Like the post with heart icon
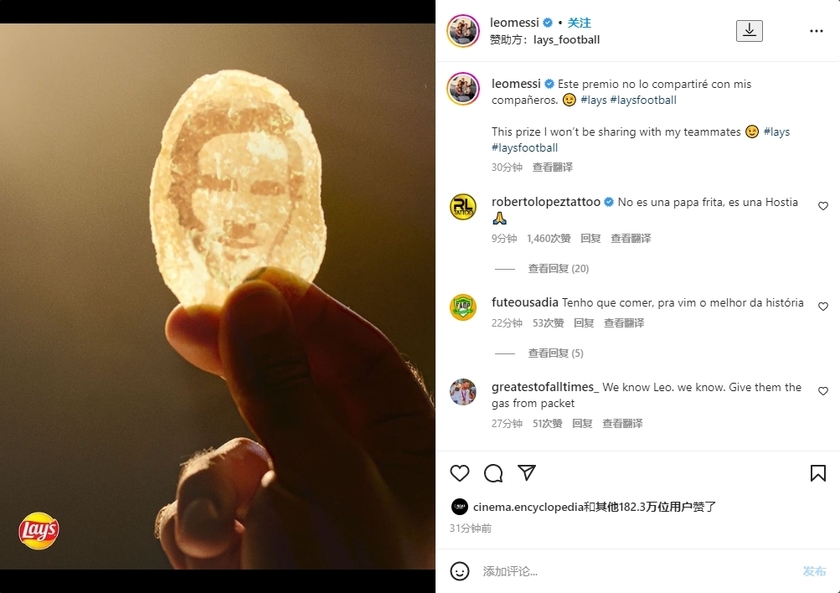Viewport: 840px width, 593px height. (x=460, y=473)
